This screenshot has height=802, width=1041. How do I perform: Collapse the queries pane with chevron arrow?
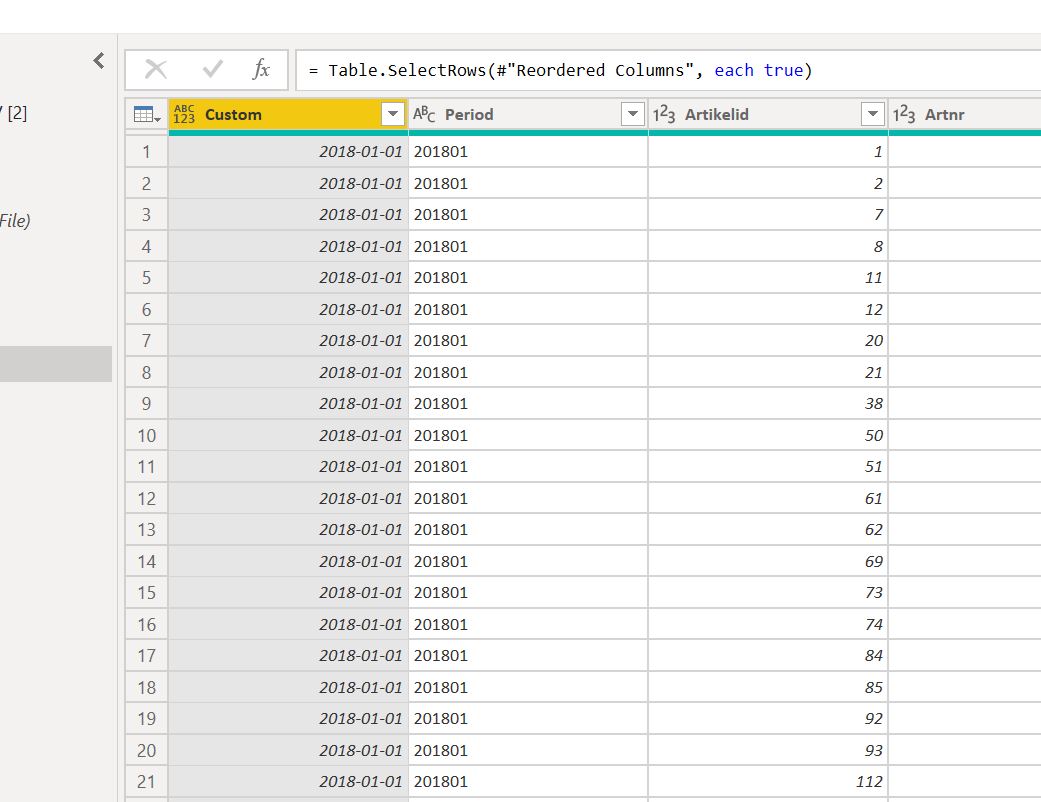point(99,60)
